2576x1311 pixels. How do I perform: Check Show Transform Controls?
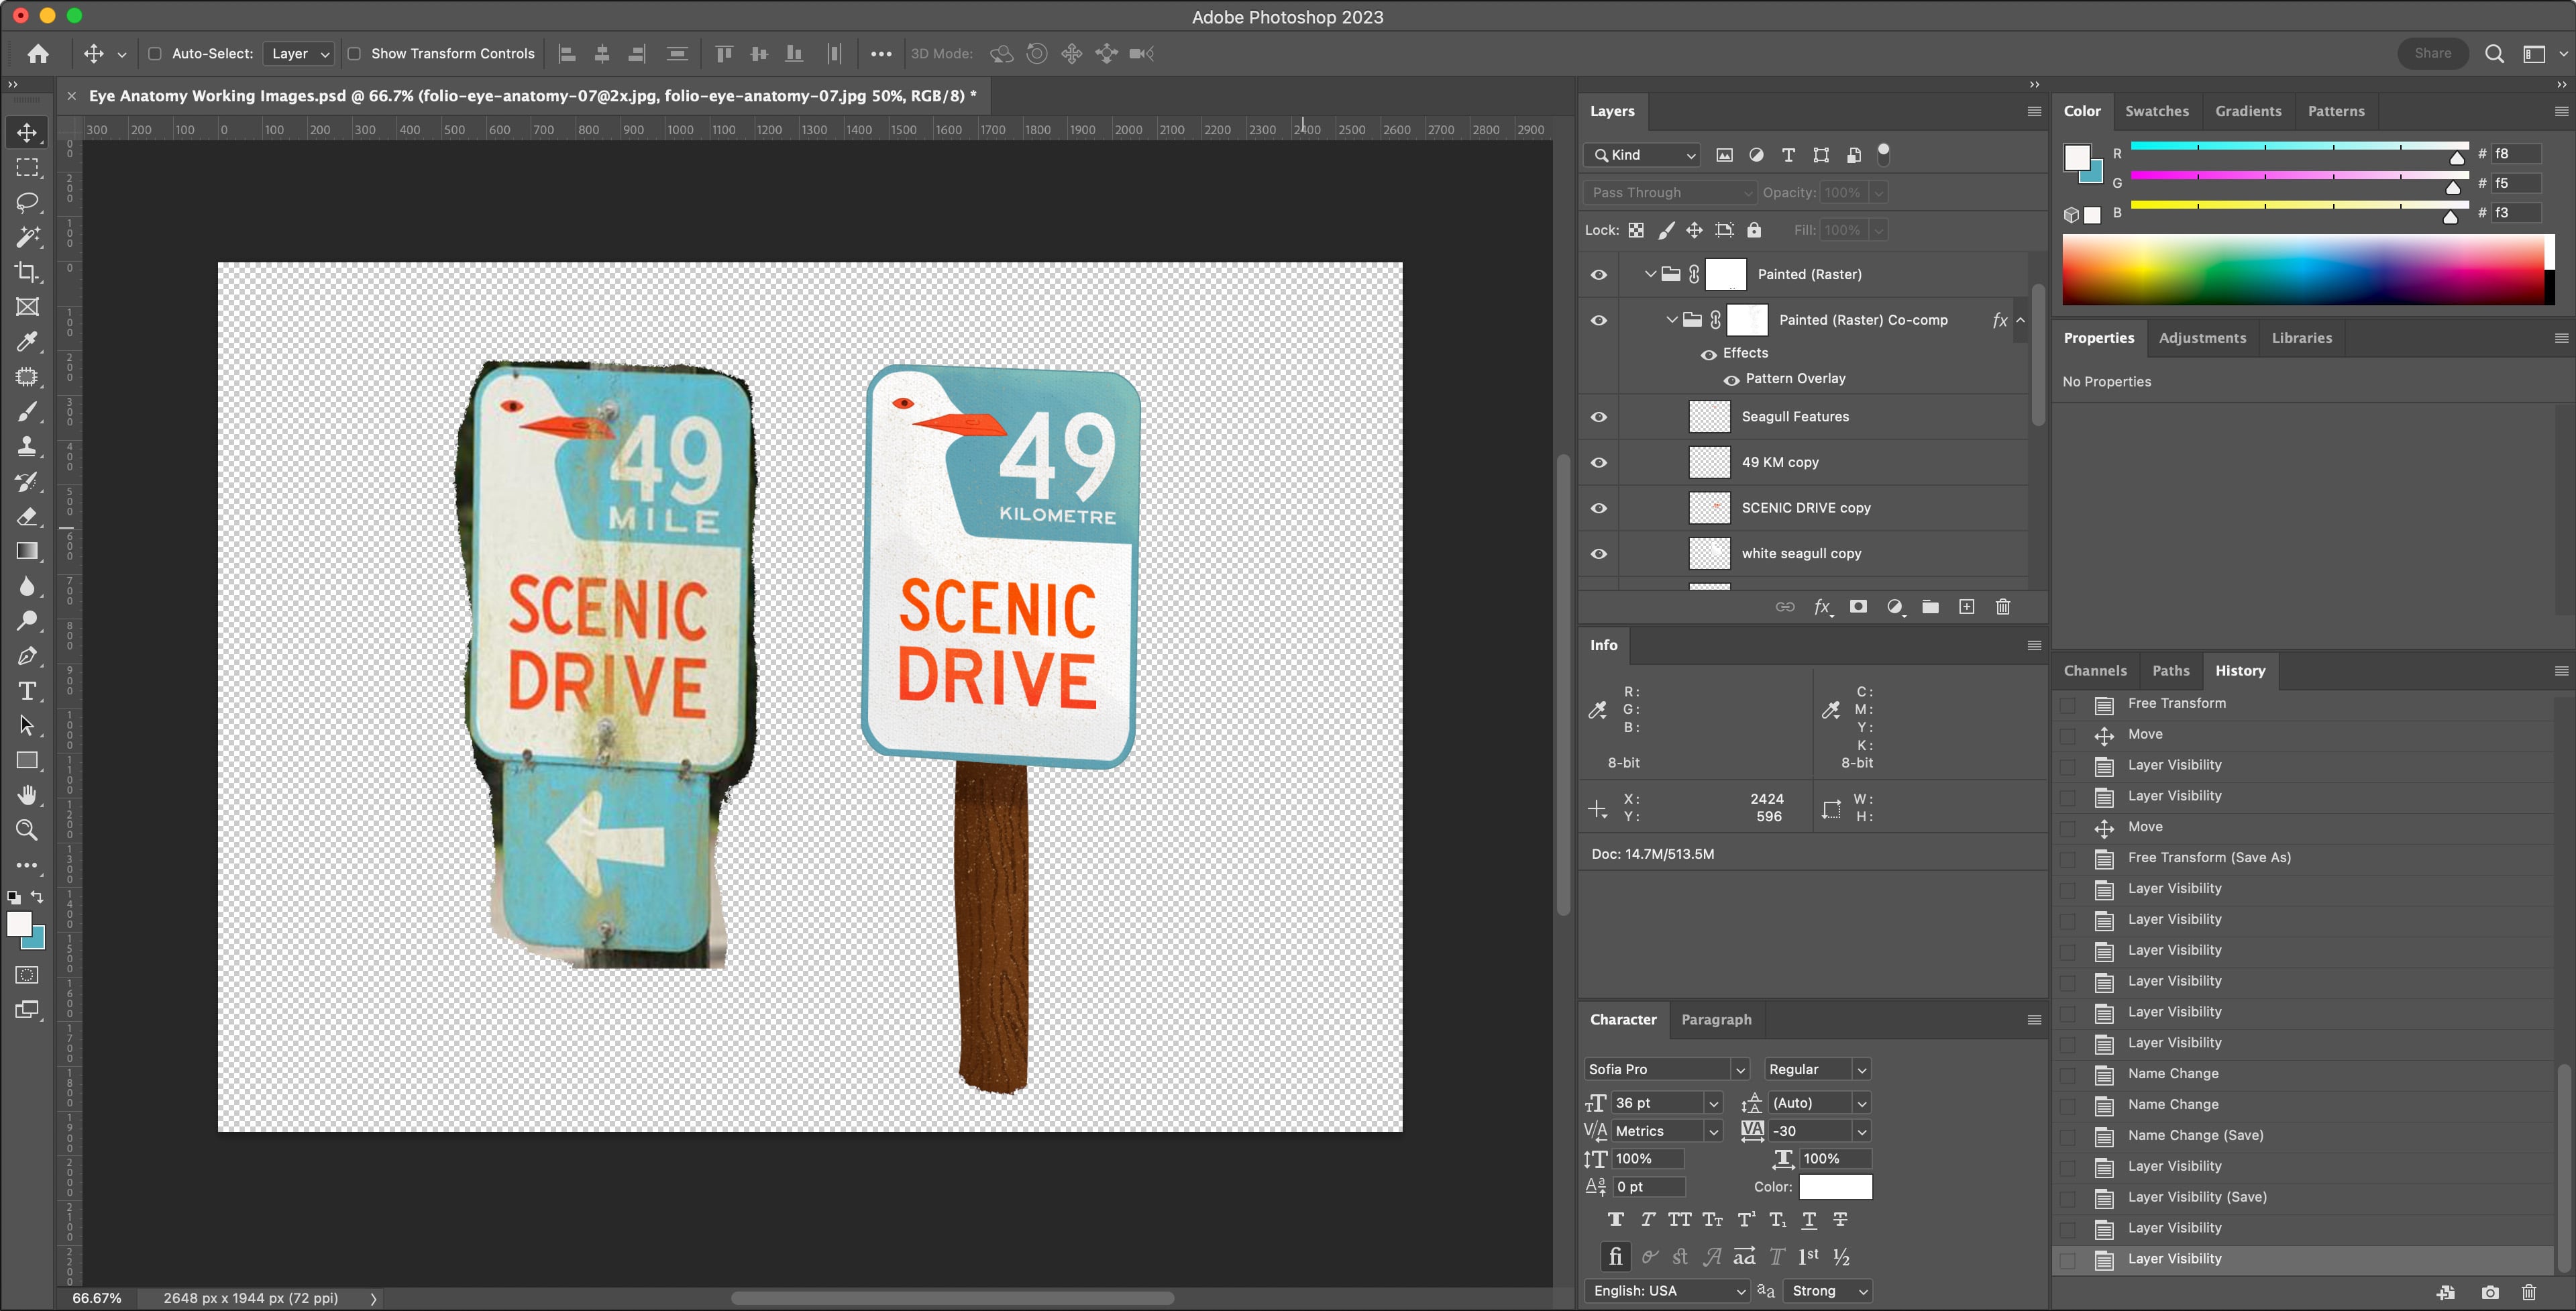(x=354, y=54)
